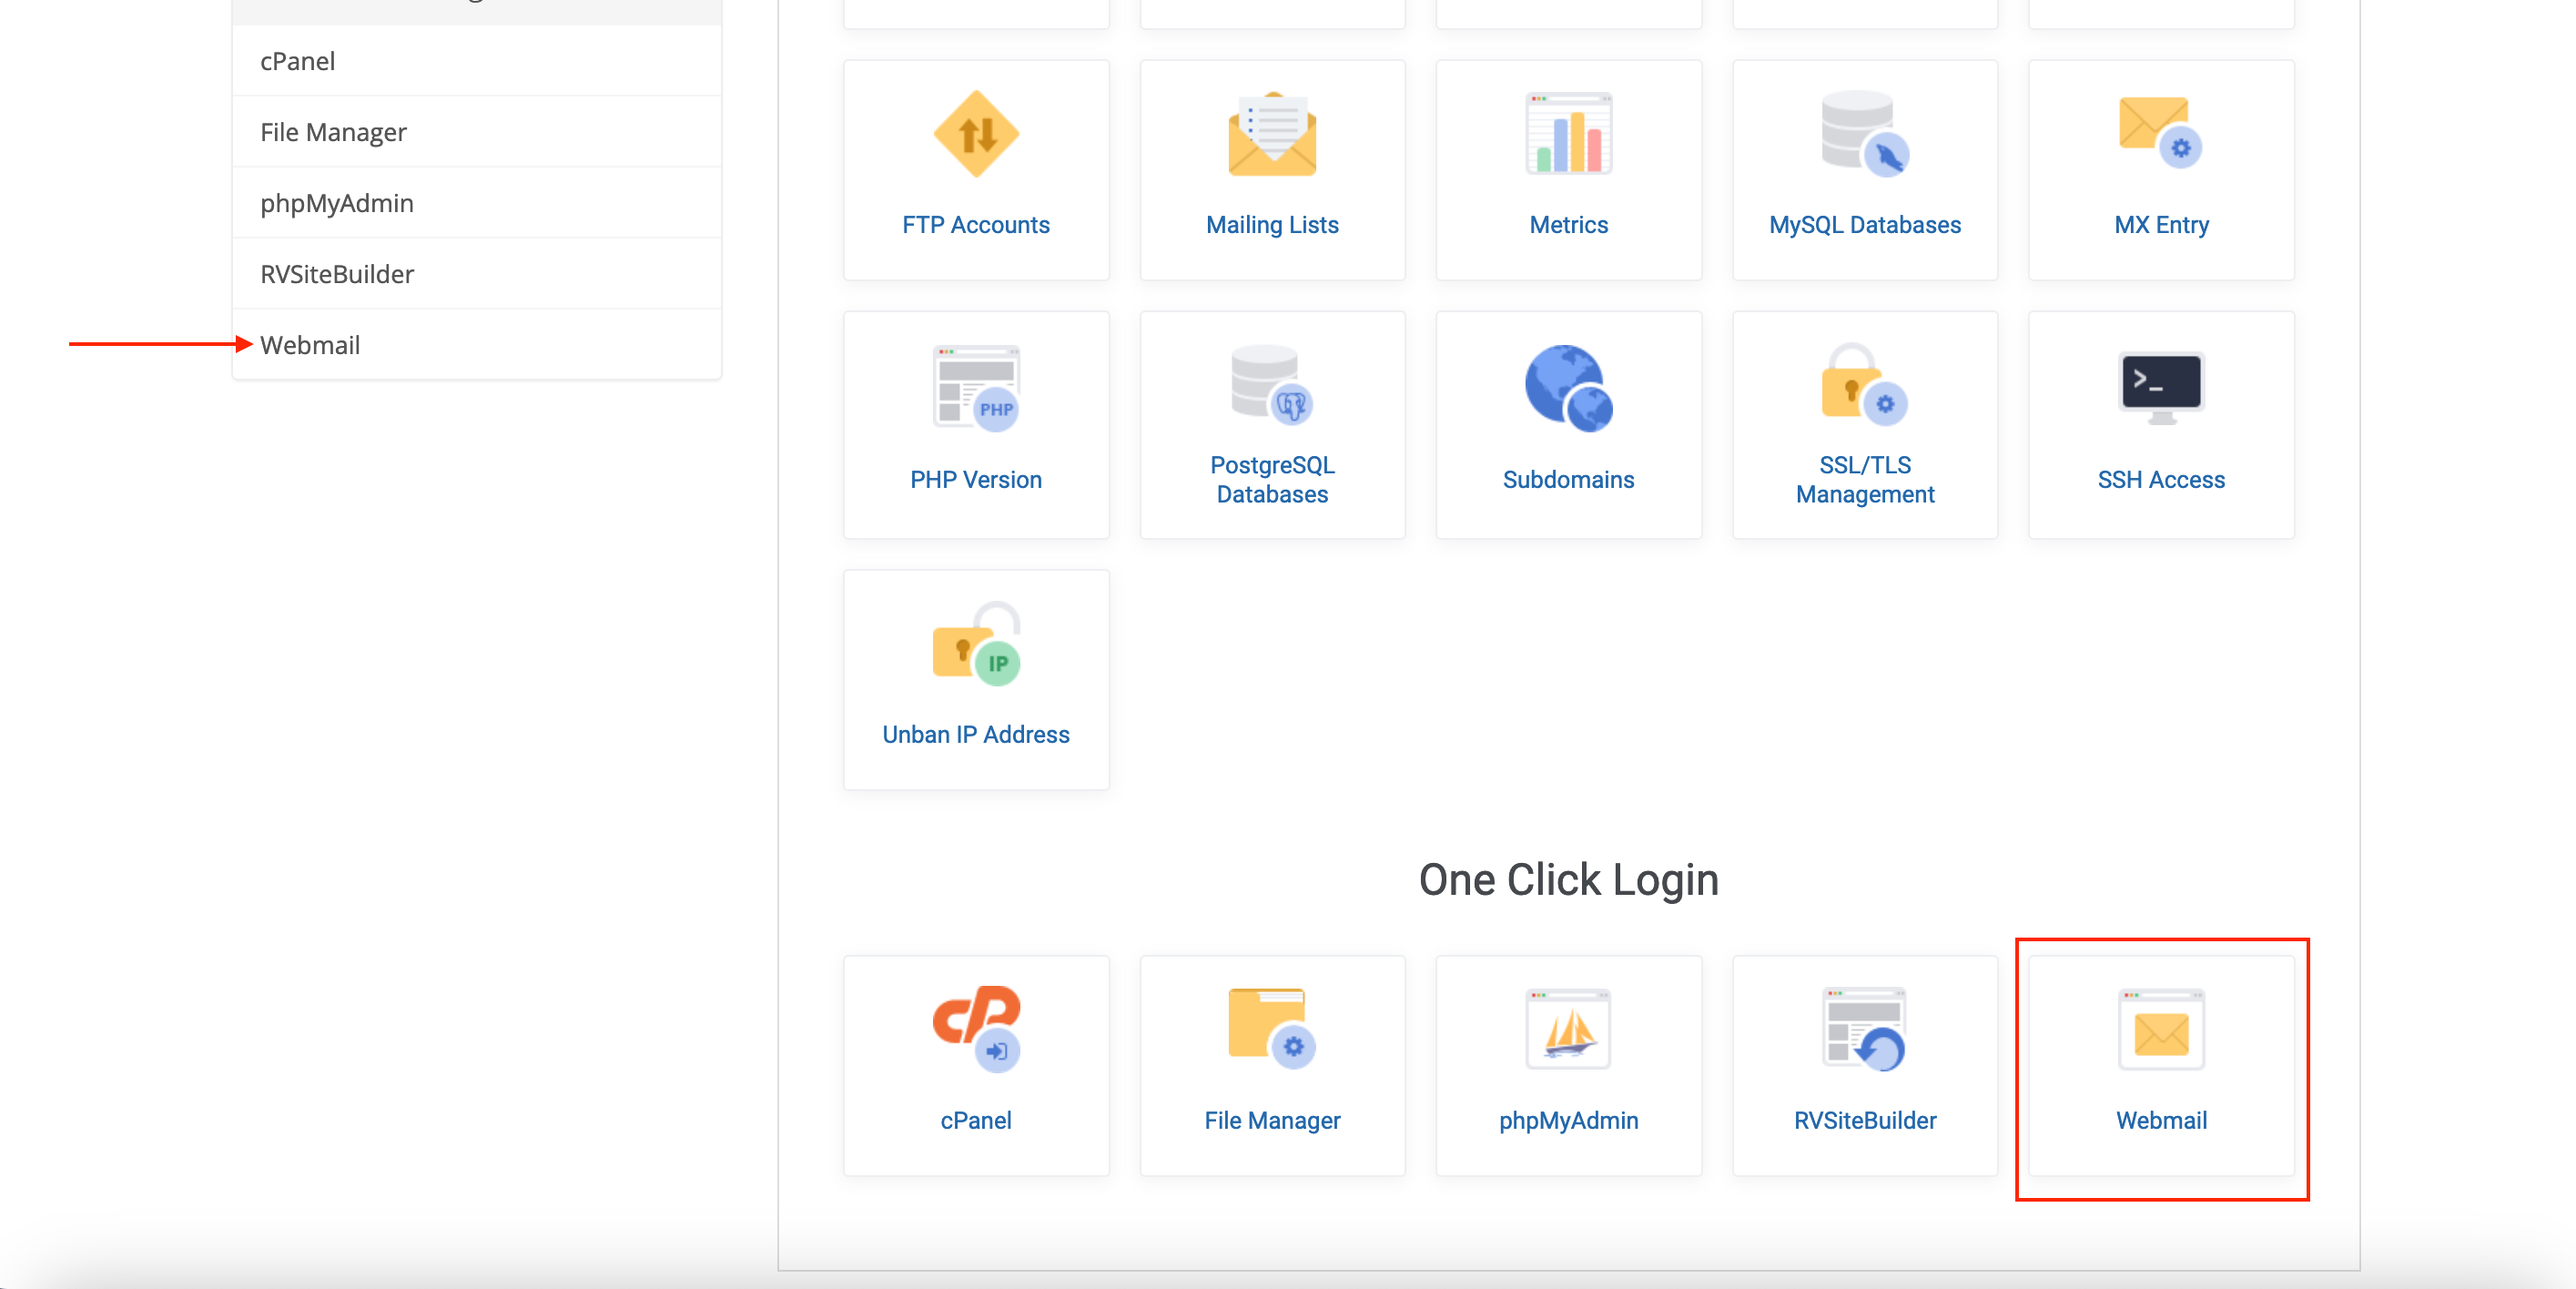
Task: Select Webmail in the sidebar menu
Action: 477,345
